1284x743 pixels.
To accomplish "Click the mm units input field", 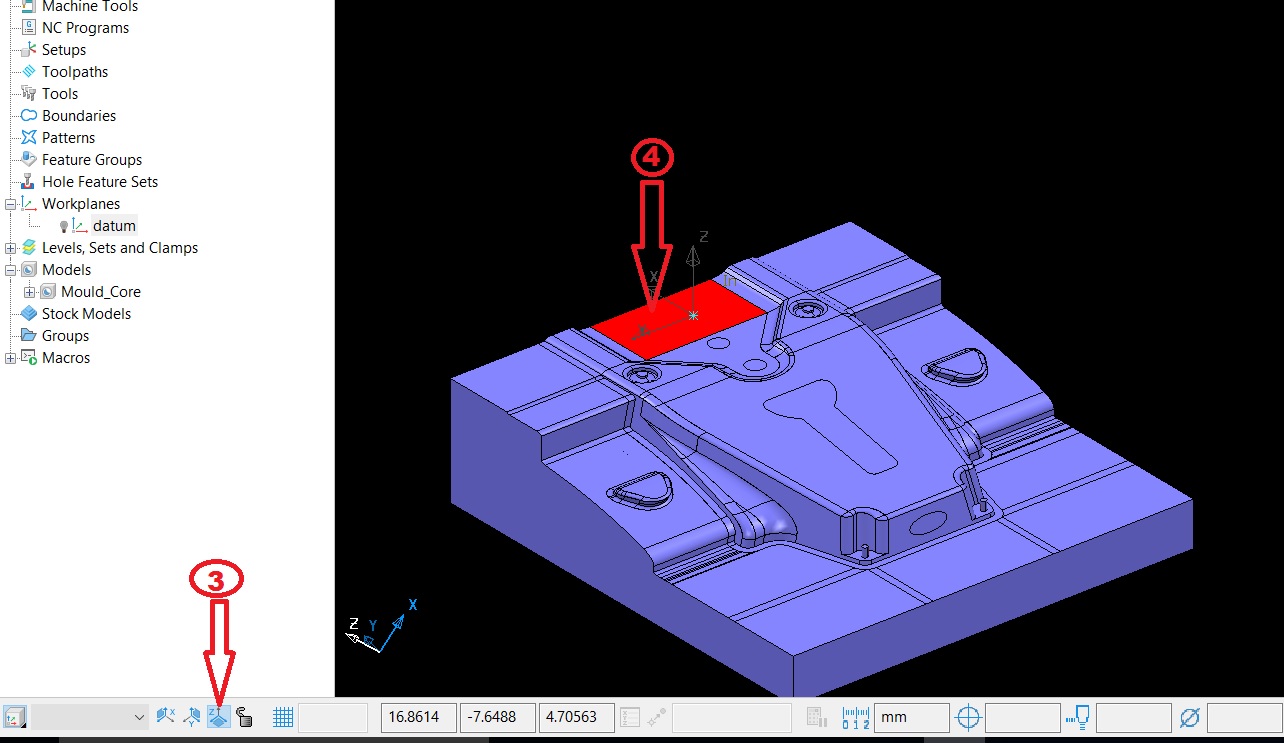I will (x=908, y=717).
